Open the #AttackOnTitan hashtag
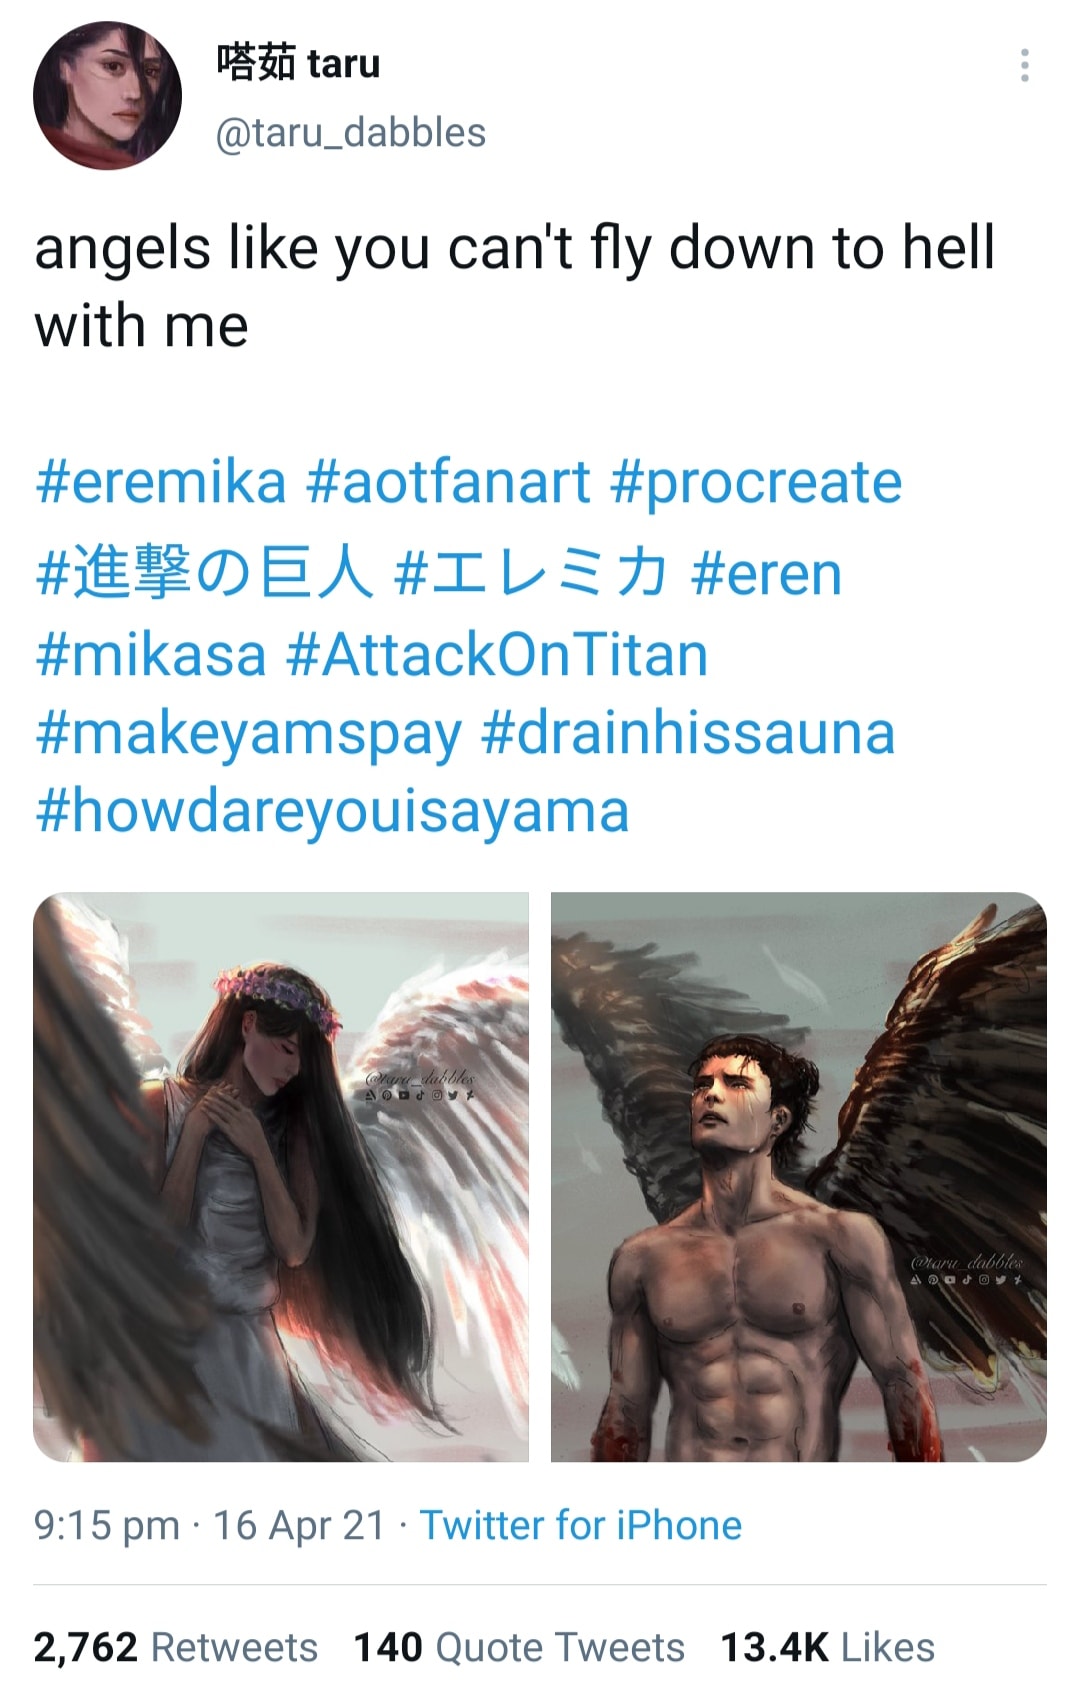Screen dimensions: 1080x1692 497,655
